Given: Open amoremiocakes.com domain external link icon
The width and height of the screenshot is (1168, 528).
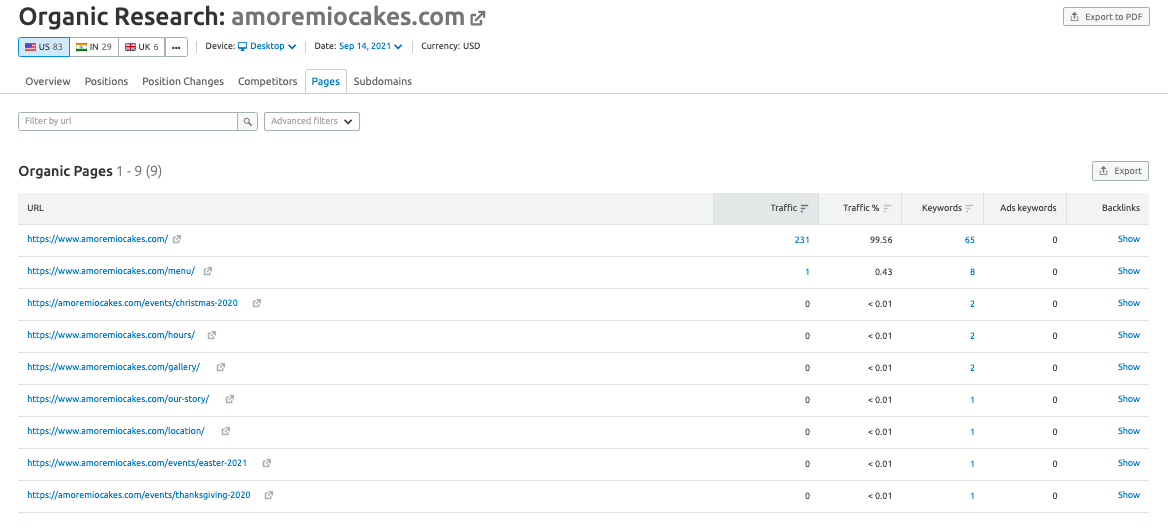Looking at the screenshot, I should coord(479,18).
